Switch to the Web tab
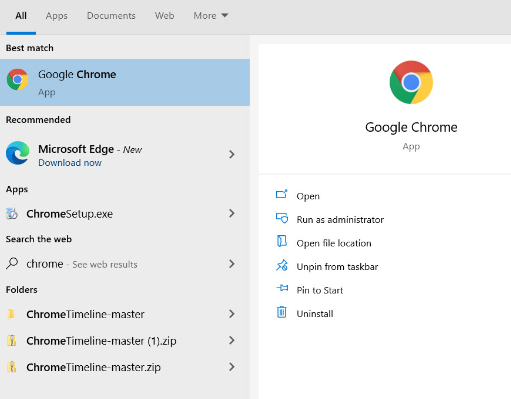Screen dimensions: 511x399 click(164, 16)
